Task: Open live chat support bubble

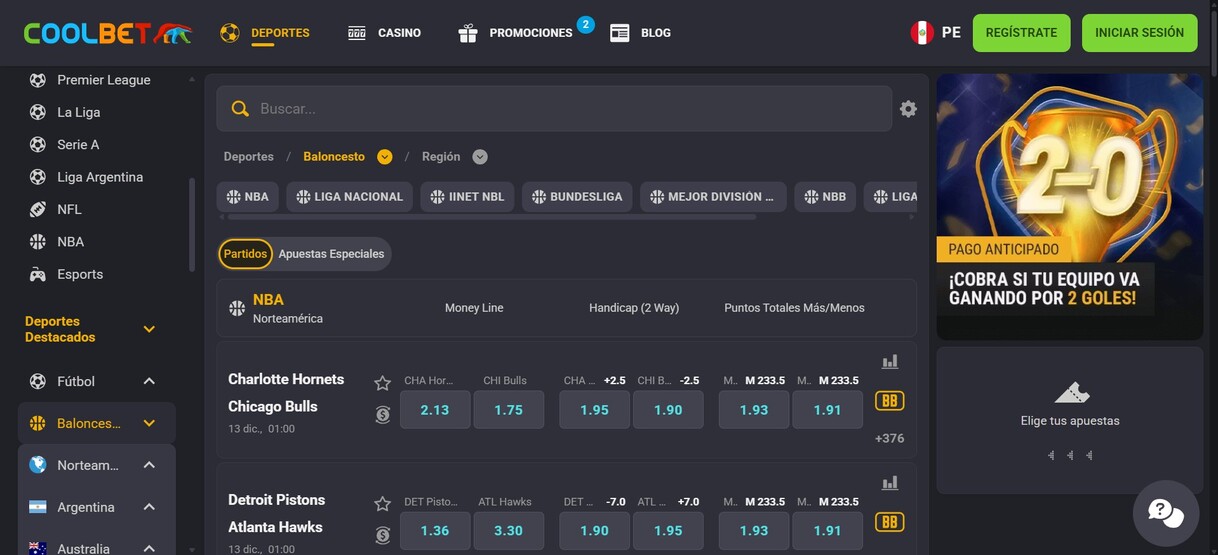Action: [x=1166, y=513]
